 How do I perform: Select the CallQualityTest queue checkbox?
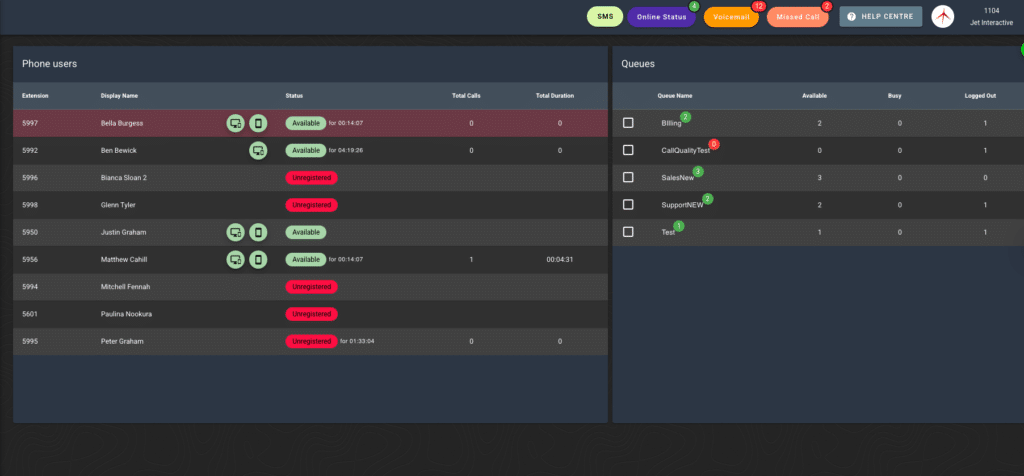(x=628, y=150)
